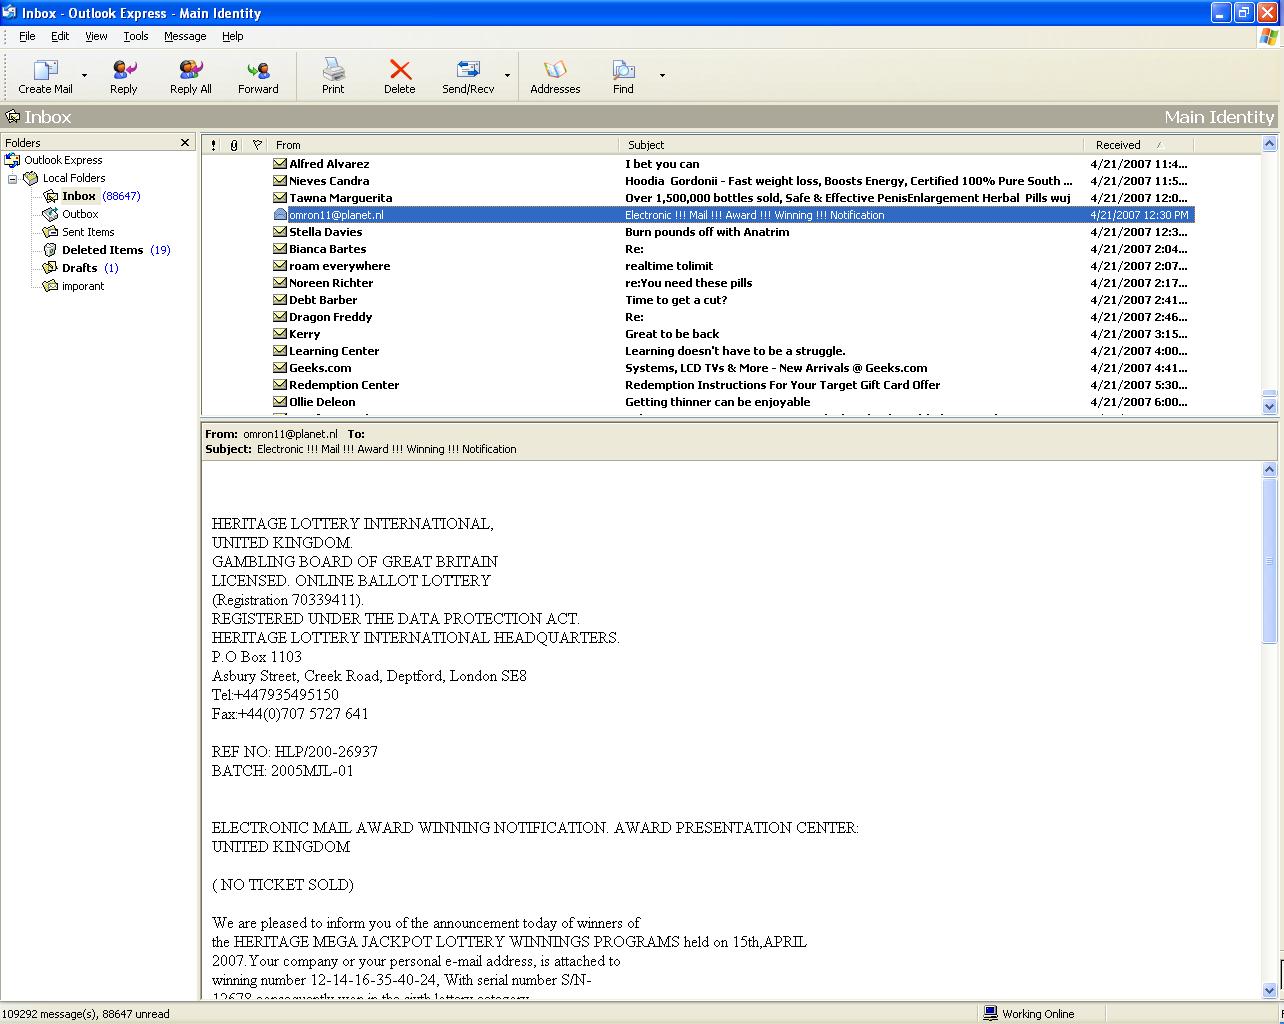Viewport: 1284px width, 1024px height.
Task: Delete the selected message
Action: coord(400,76)
